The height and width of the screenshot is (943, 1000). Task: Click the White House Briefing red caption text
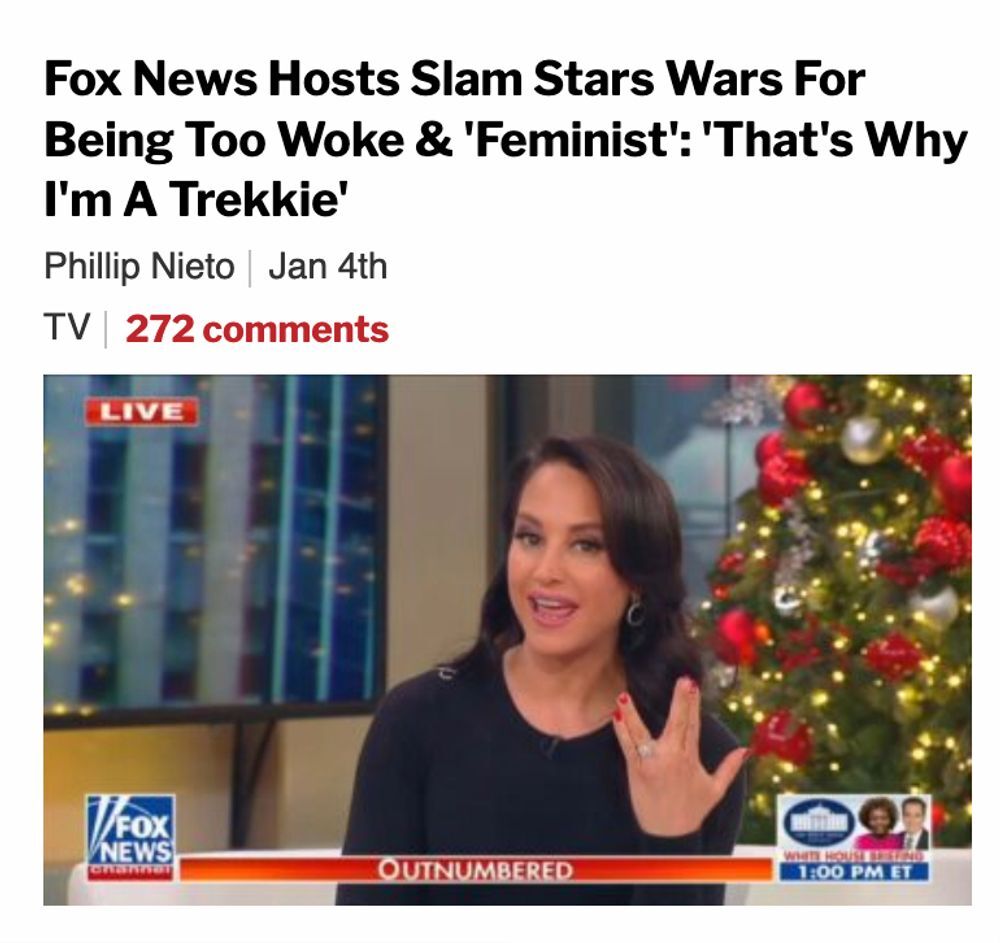[x=855, y=857]
